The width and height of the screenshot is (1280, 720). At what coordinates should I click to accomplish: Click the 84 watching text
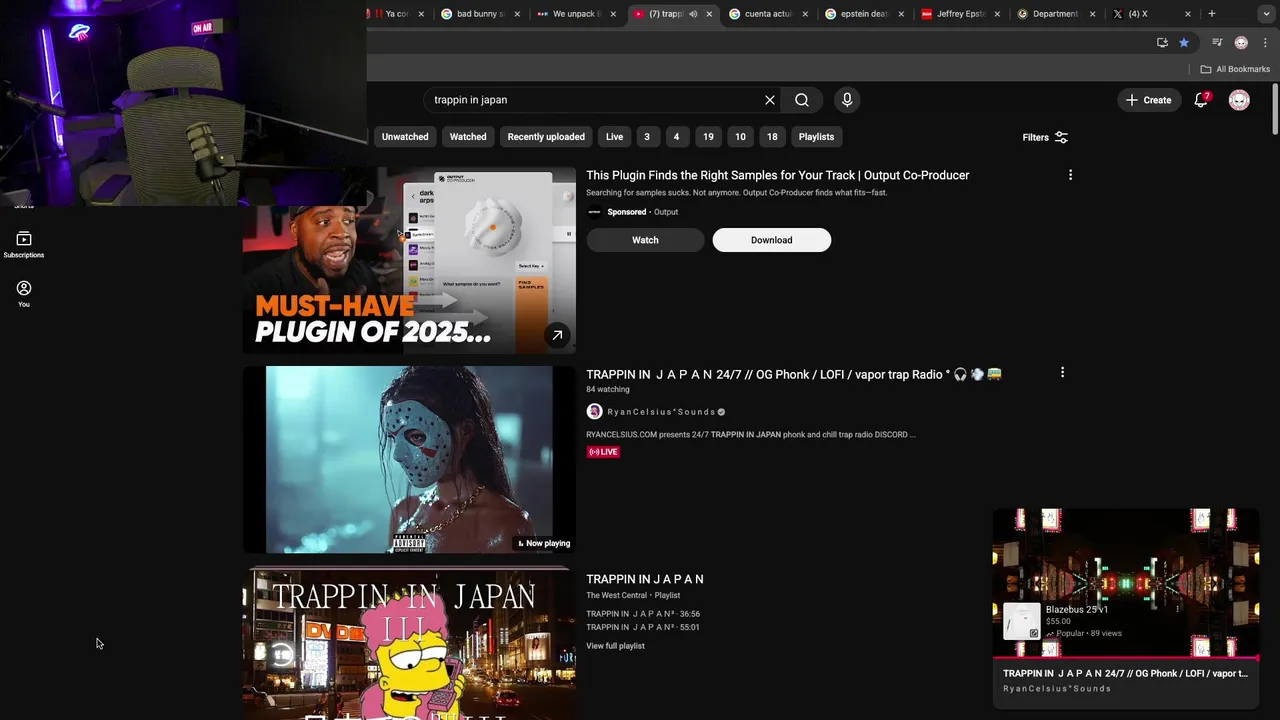tap(608, 390)
